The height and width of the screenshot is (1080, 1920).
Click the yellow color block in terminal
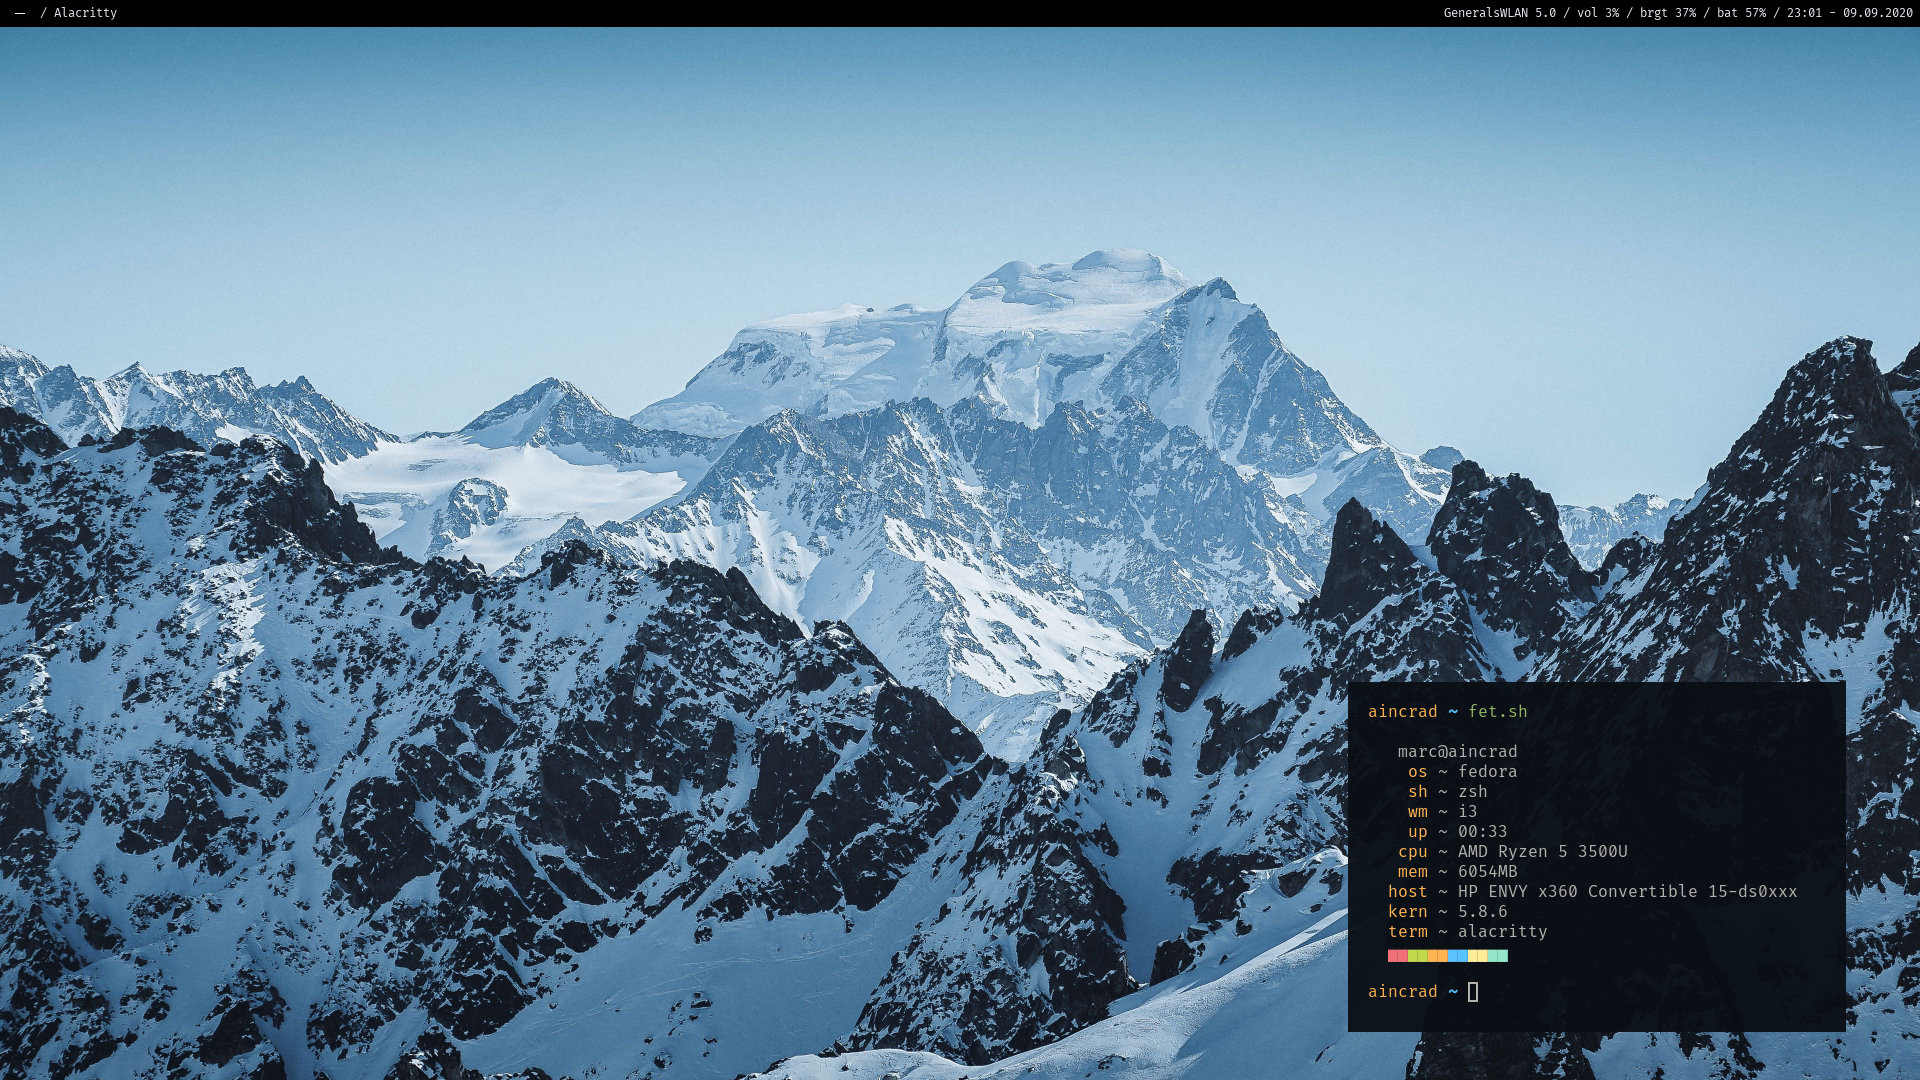click(1477, 956)
